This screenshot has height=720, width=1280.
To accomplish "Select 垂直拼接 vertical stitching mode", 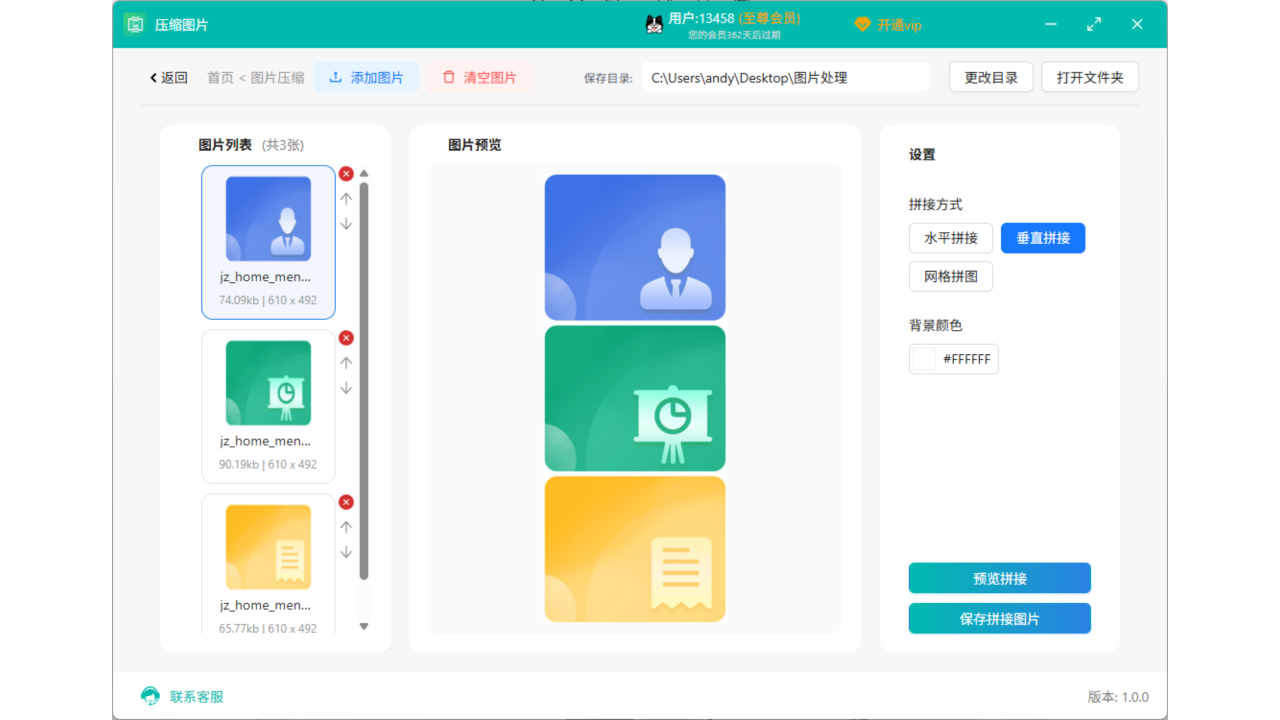I will tap(1043, 238).
